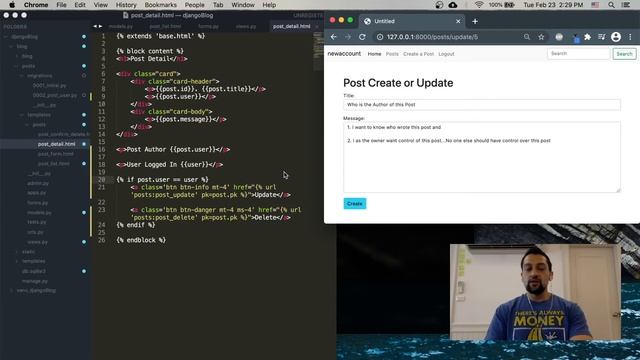Click line 20 '{% if post.user == user %}'
The height and width of the screenshot is (360, 640).
tap(162, 180)
